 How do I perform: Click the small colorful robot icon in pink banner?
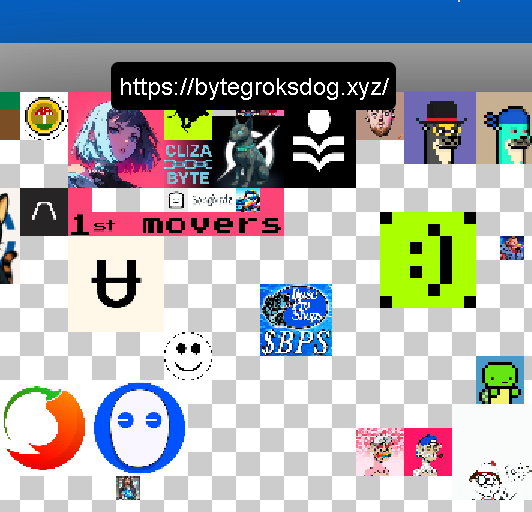pos(248,200)
